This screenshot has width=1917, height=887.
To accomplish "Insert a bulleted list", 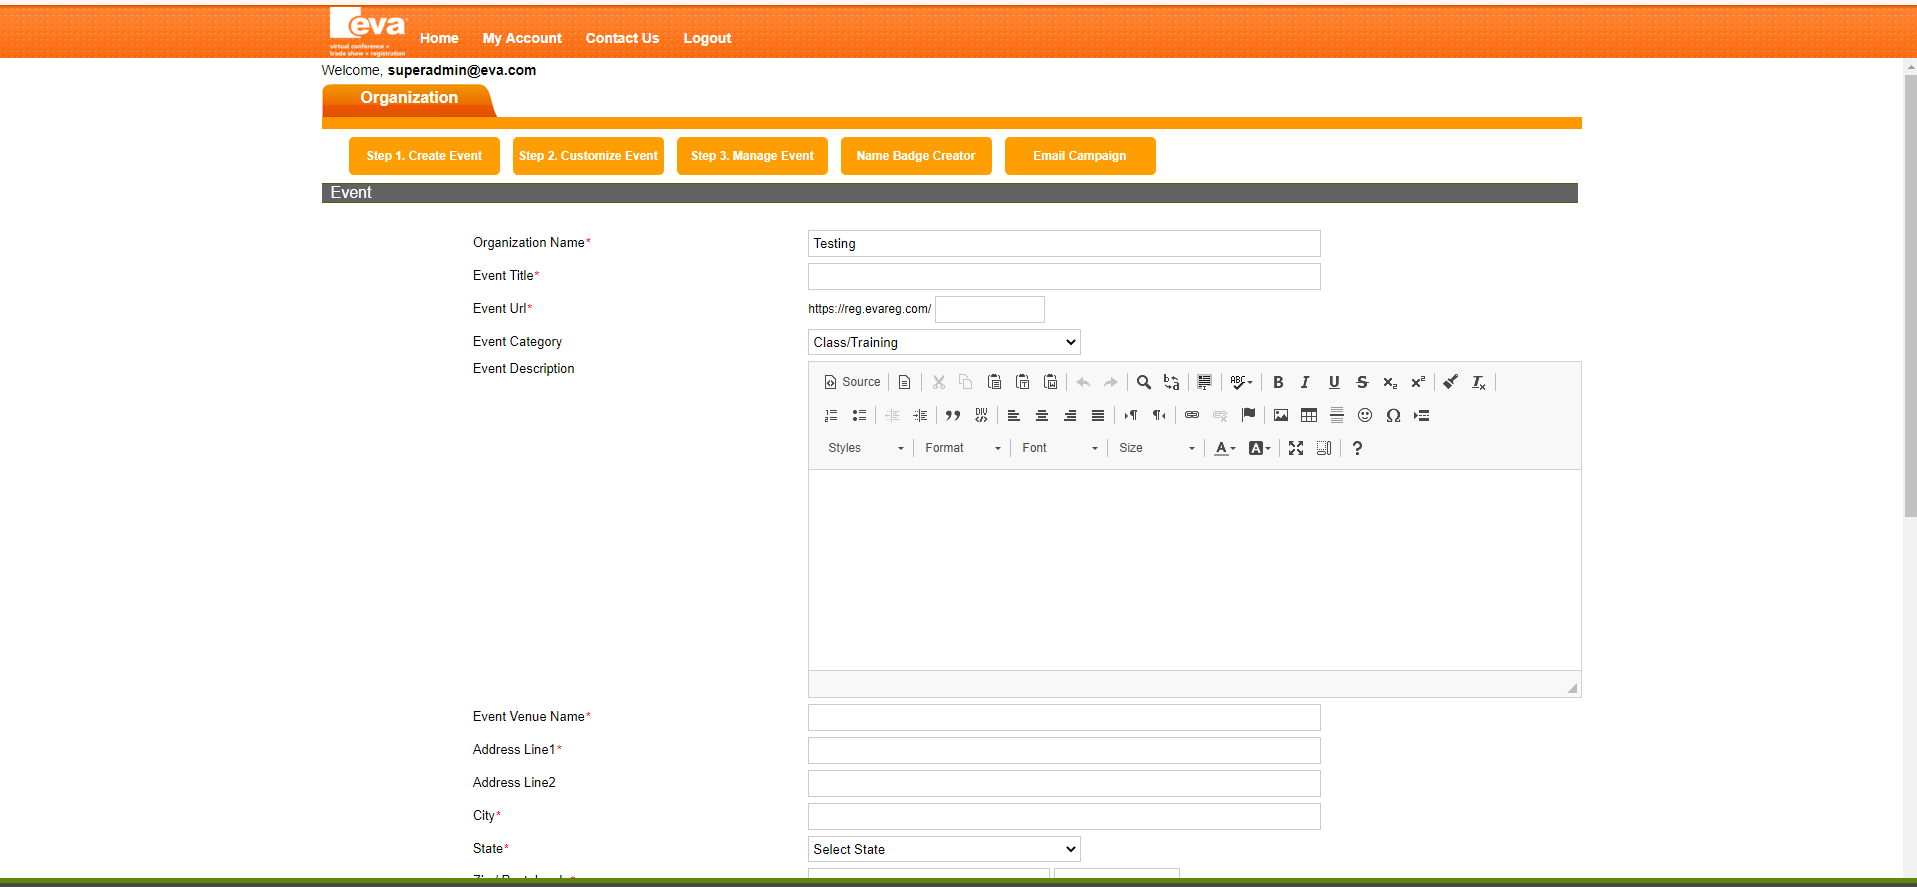I will (x=859, y=415).
